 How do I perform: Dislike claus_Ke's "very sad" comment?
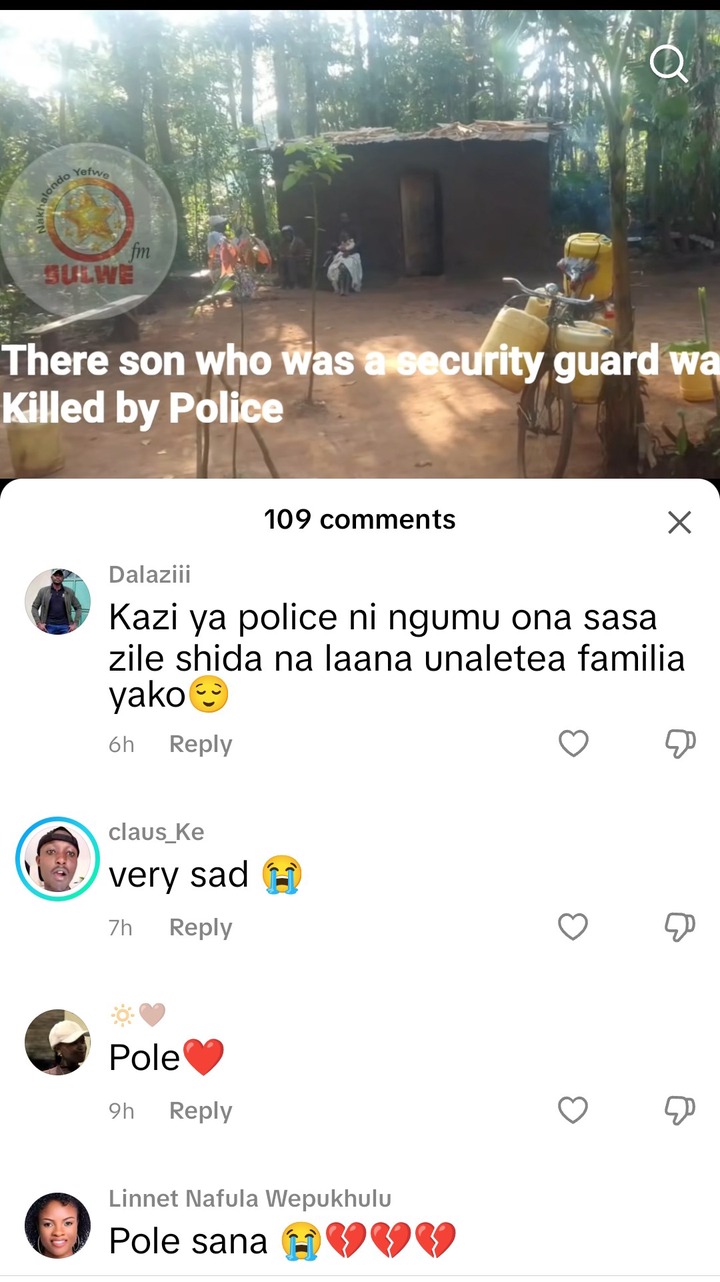(x=680, y=927)
